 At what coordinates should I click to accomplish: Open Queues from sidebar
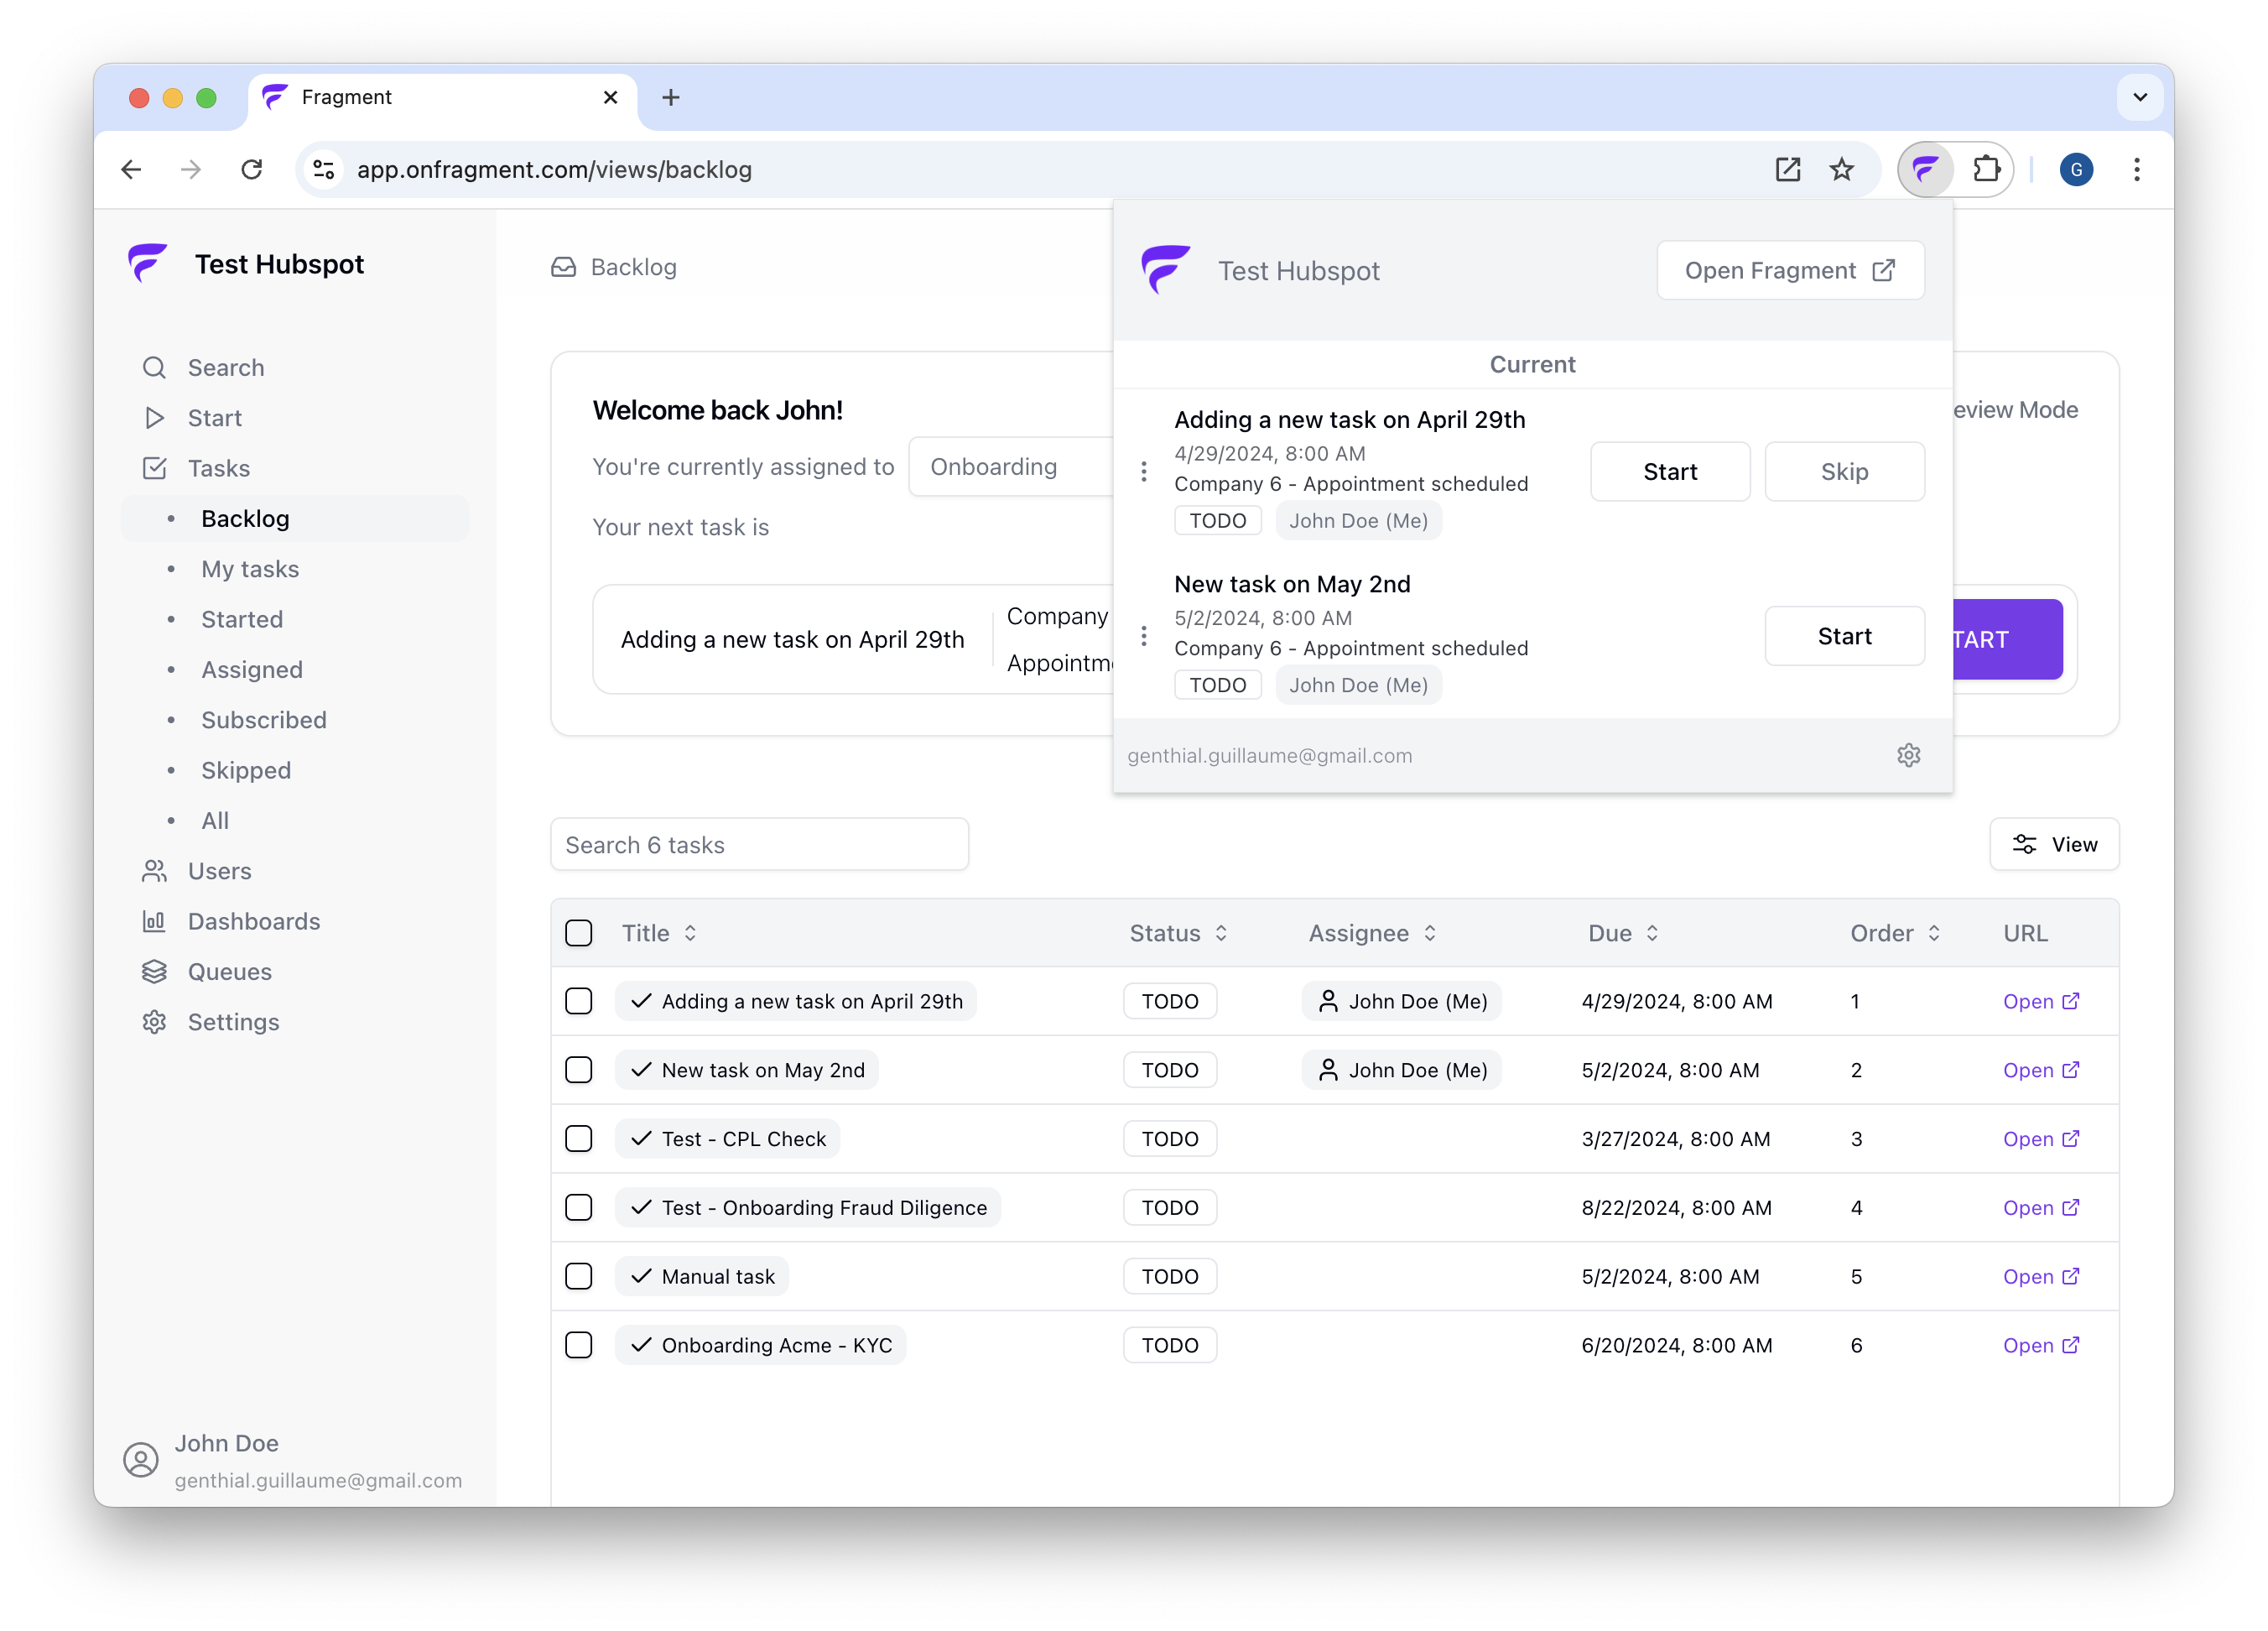(x=229, y=971)
